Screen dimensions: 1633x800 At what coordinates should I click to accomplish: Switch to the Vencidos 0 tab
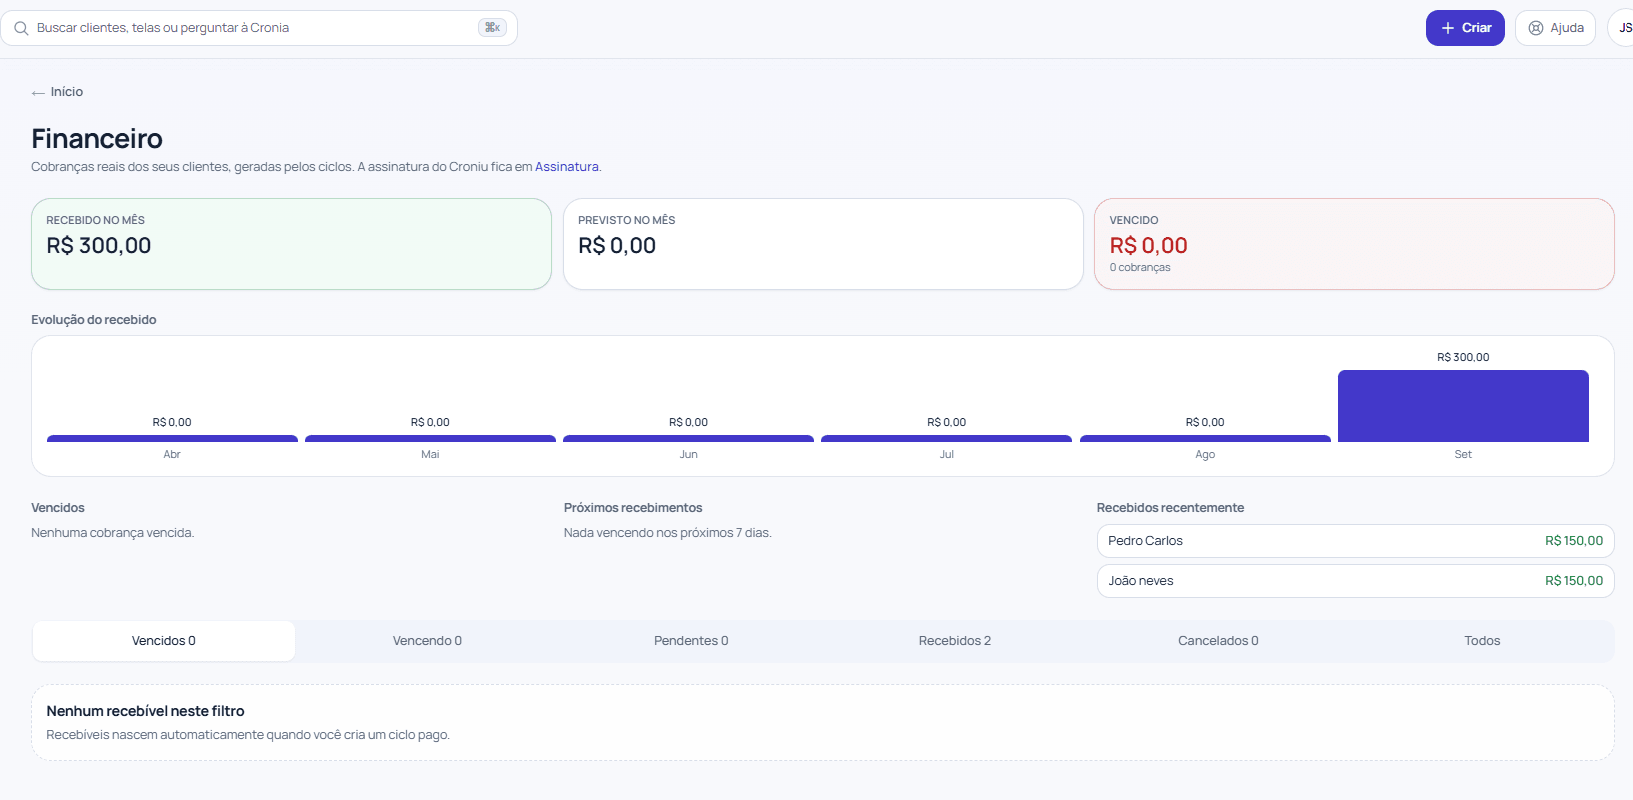click(x=164, y=641)
